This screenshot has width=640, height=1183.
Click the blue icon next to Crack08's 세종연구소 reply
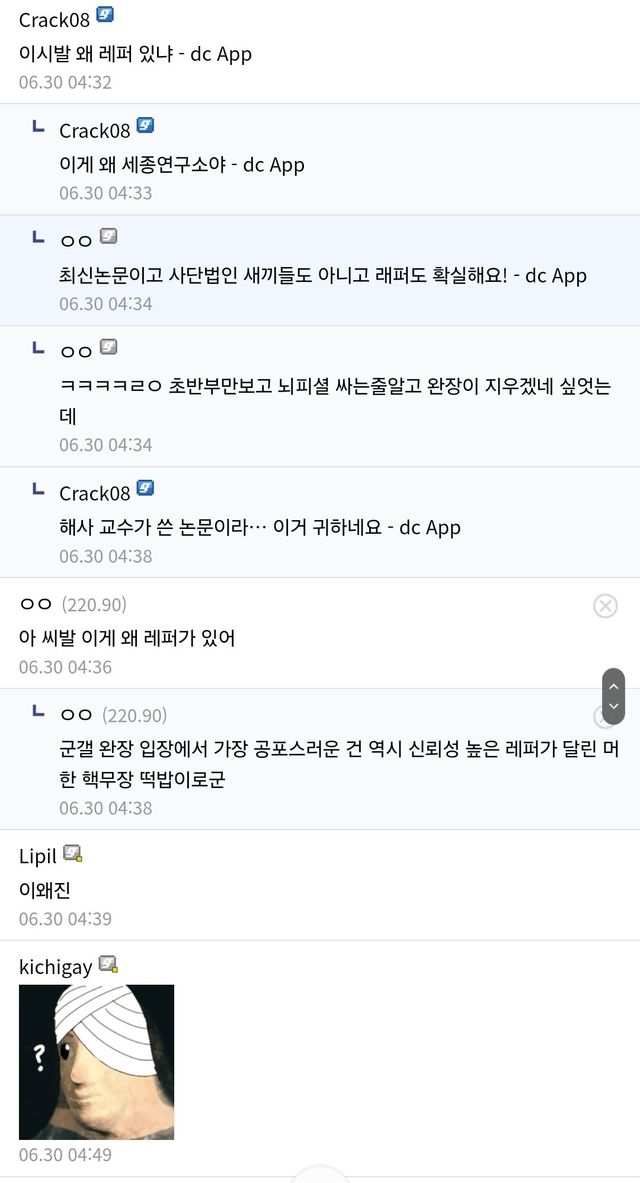(145, 127)
